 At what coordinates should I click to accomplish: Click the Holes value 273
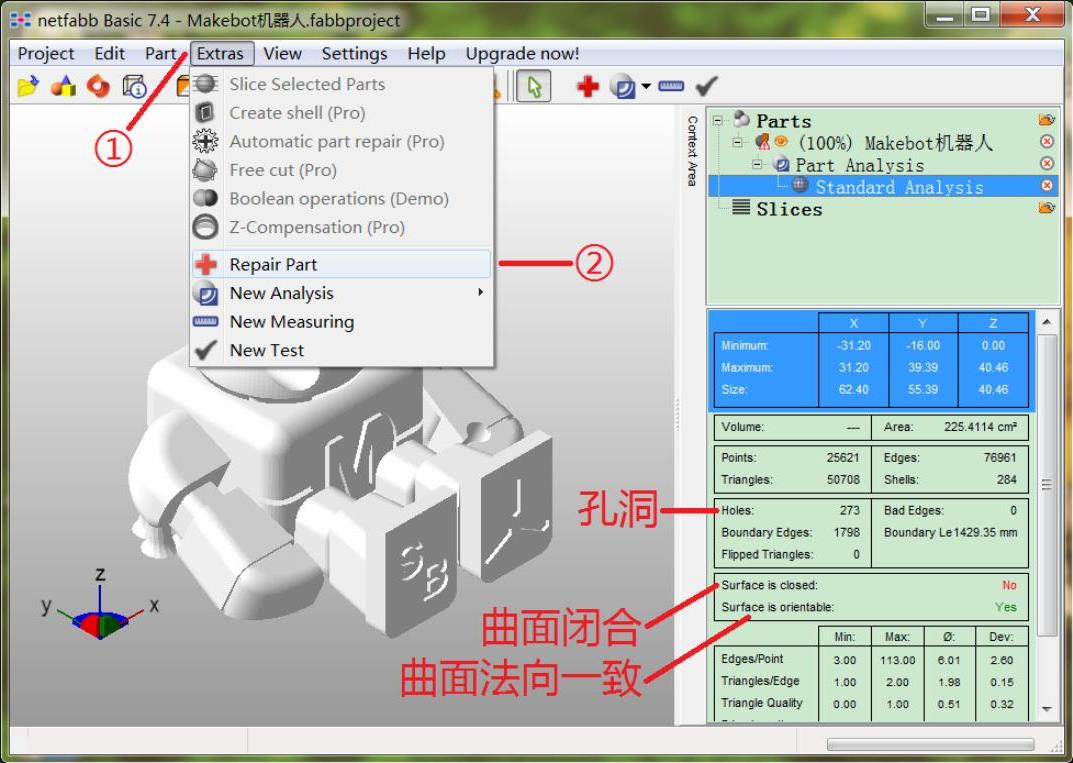(x=849, y=510)
